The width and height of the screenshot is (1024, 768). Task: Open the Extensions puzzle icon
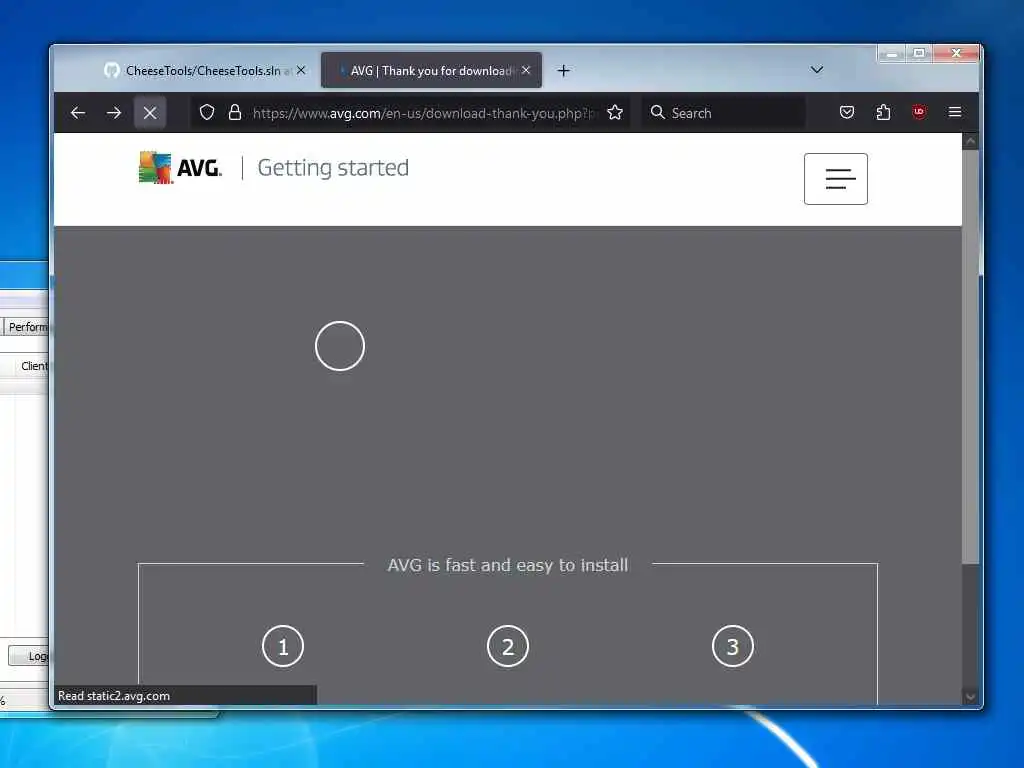pos(883,113)
